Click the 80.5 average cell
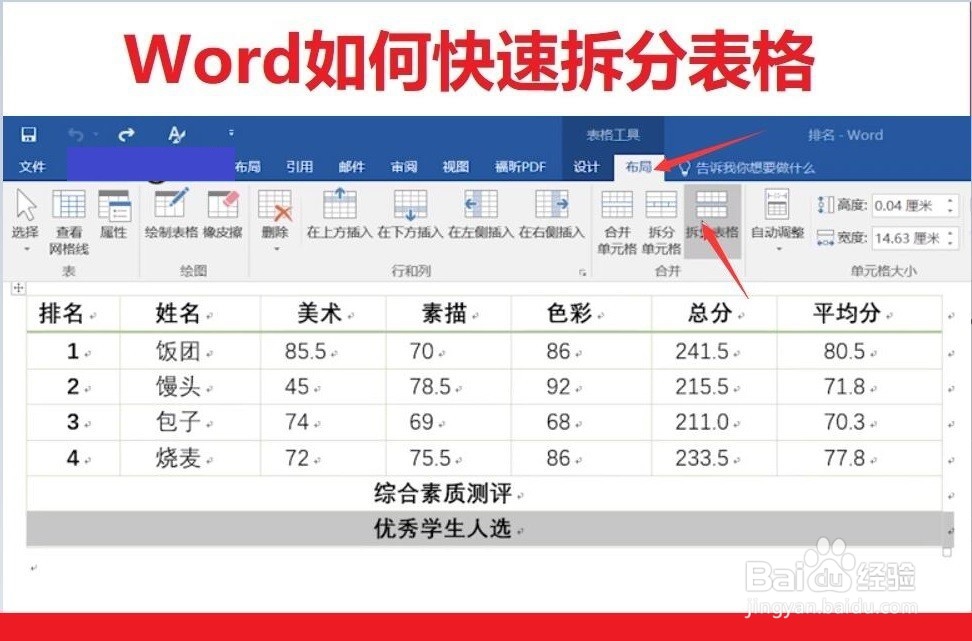The height and width of the screenshot is (641, 972). (x=859, y=351)
